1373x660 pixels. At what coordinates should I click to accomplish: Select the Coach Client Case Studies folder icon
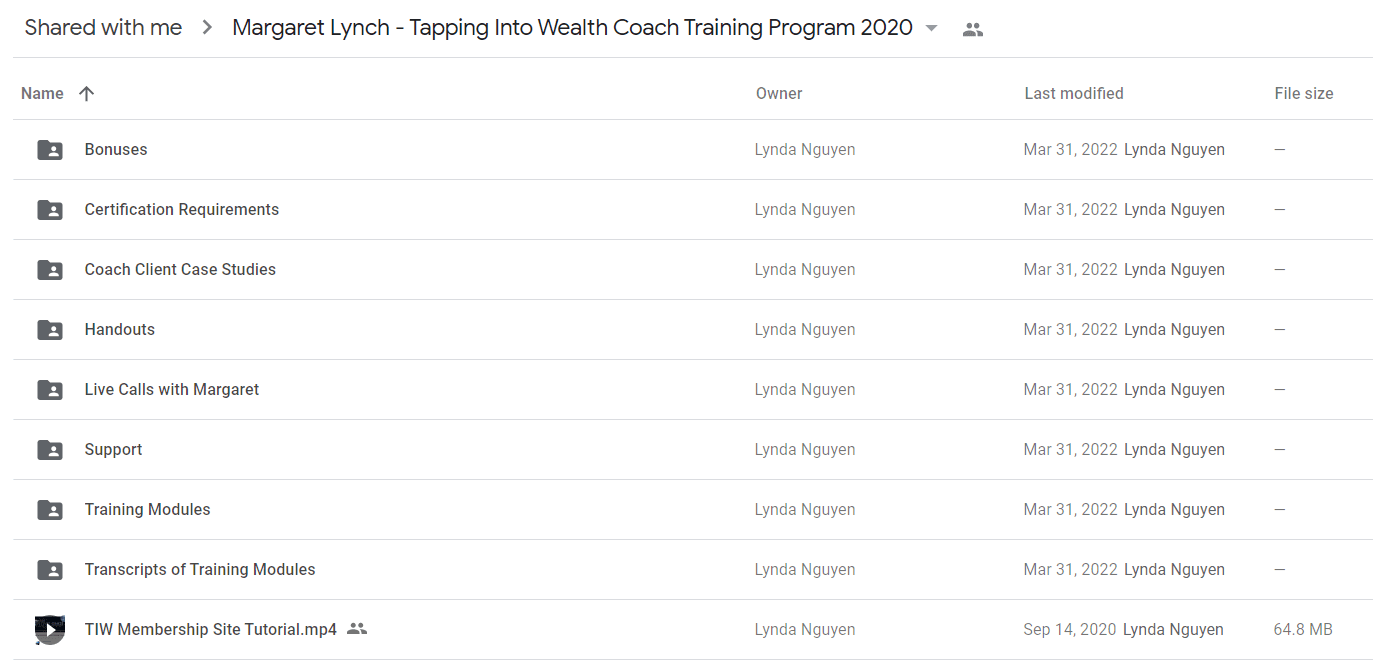[x=50, y=270]
